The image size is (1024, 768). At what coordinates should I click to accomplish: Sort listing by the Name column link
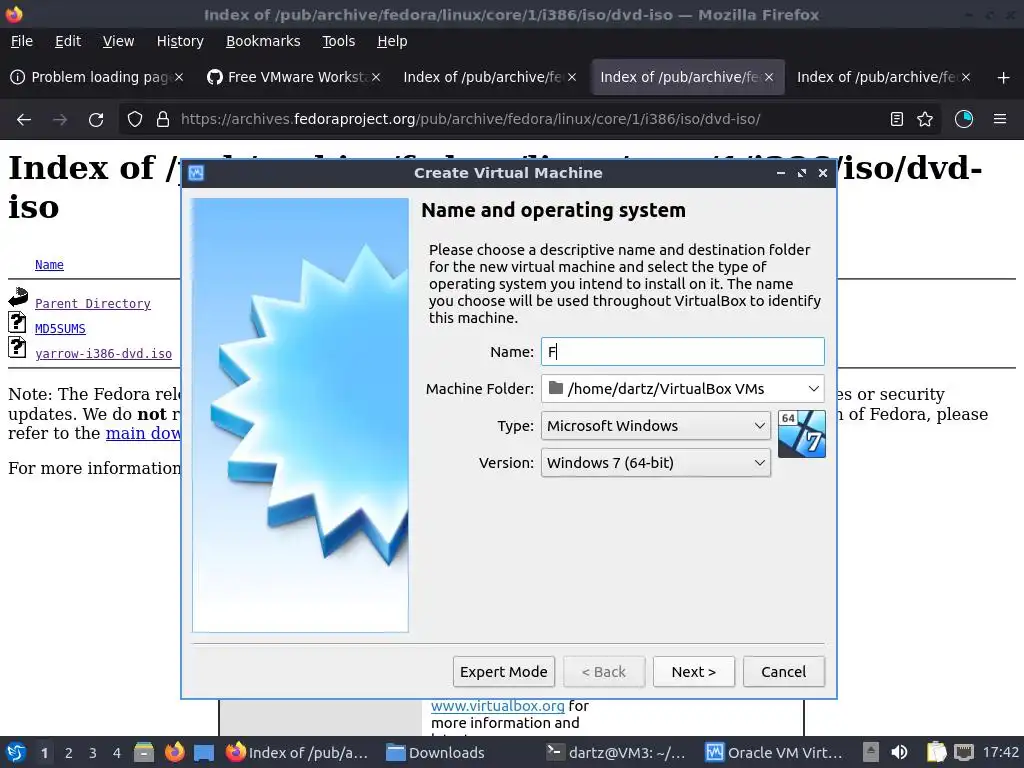49,264
